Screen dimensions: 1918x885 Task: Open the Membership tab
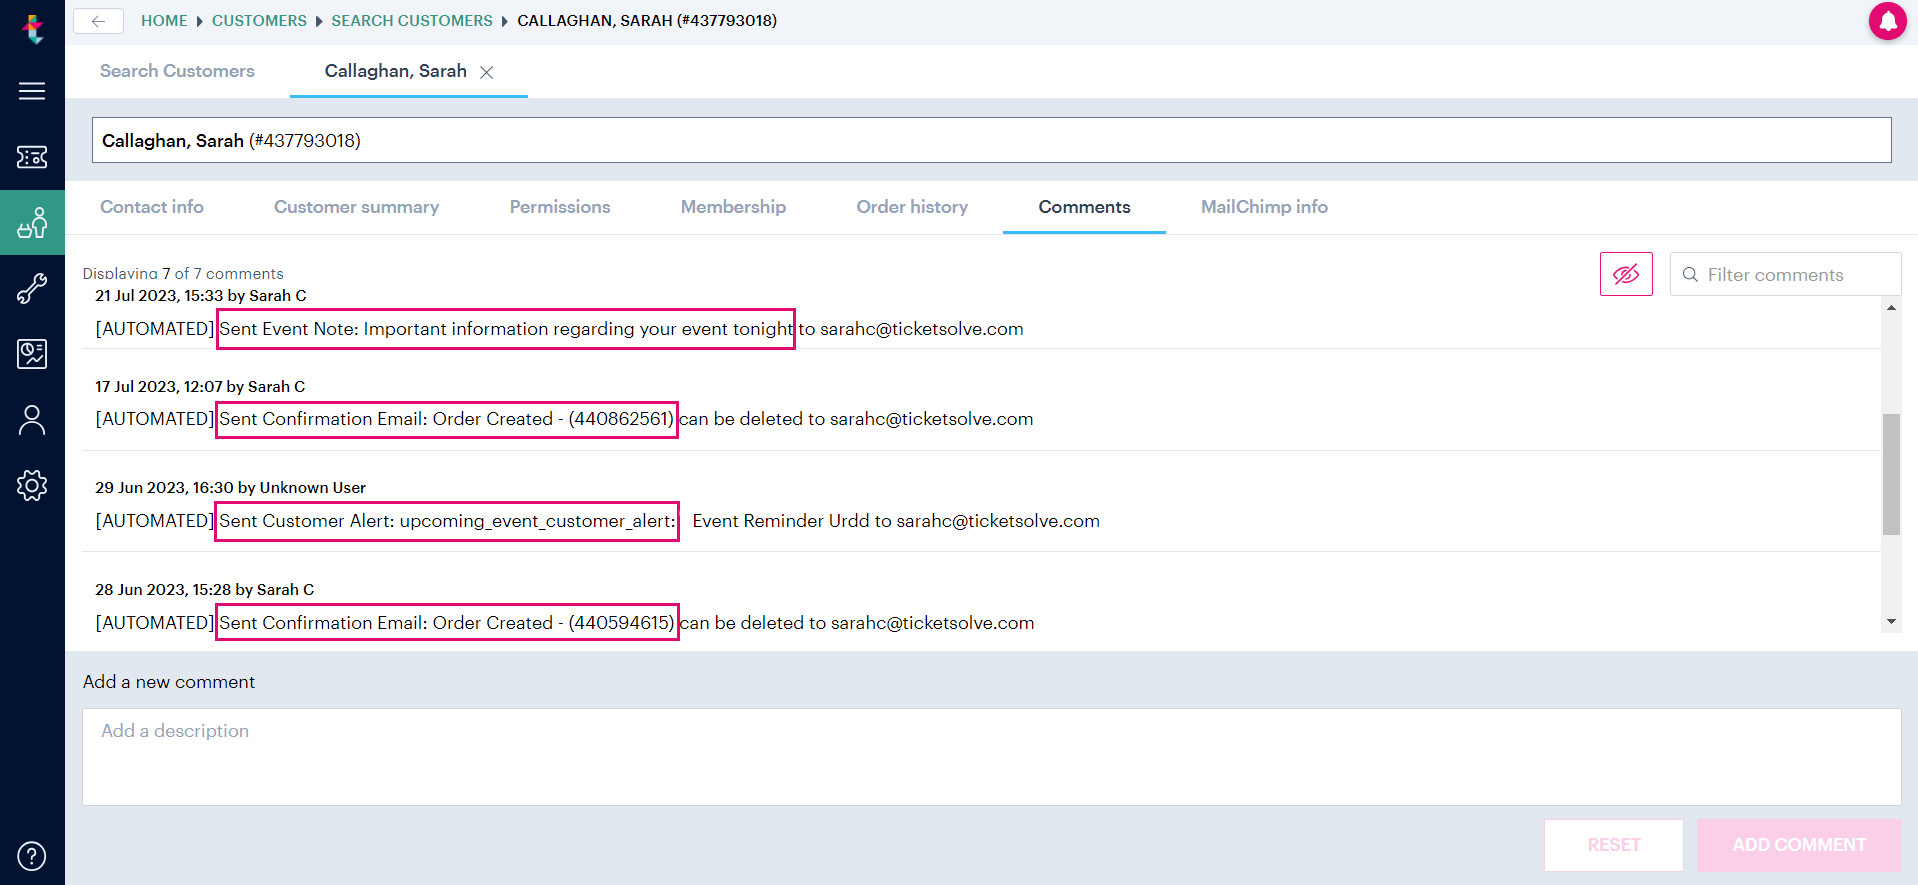click(x=733, y=207)
